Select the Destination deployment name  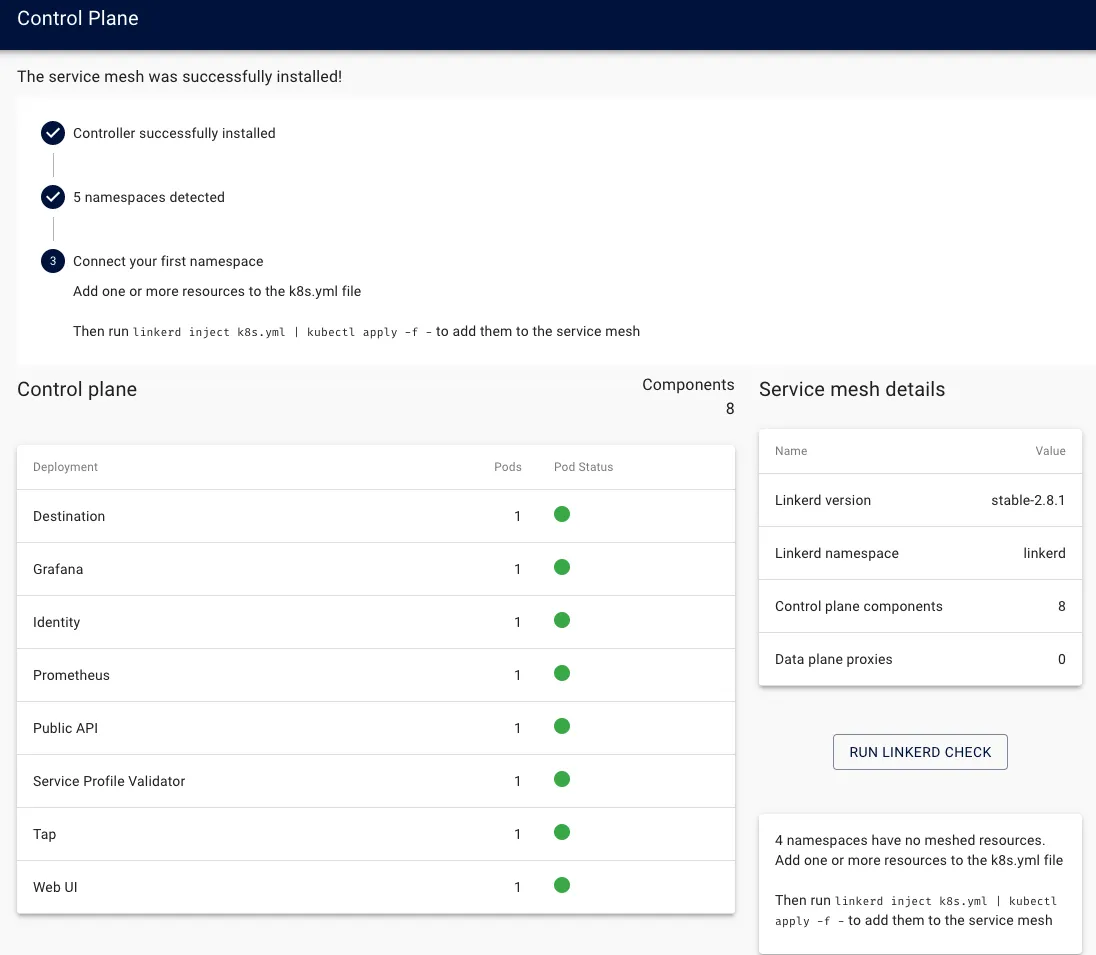(x=68, y=516)
